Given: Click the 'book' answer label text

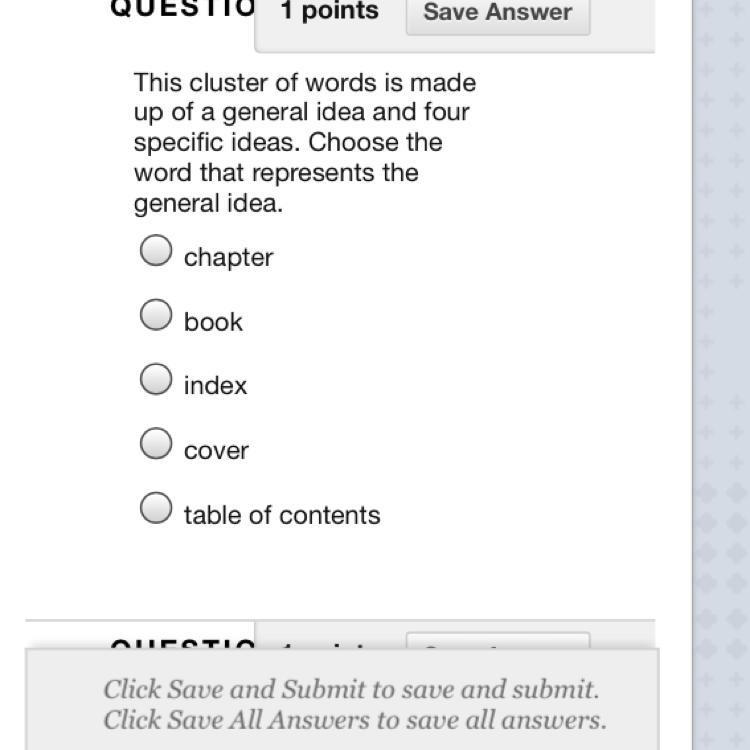Looking at the screenshot, I should [213, 322].
